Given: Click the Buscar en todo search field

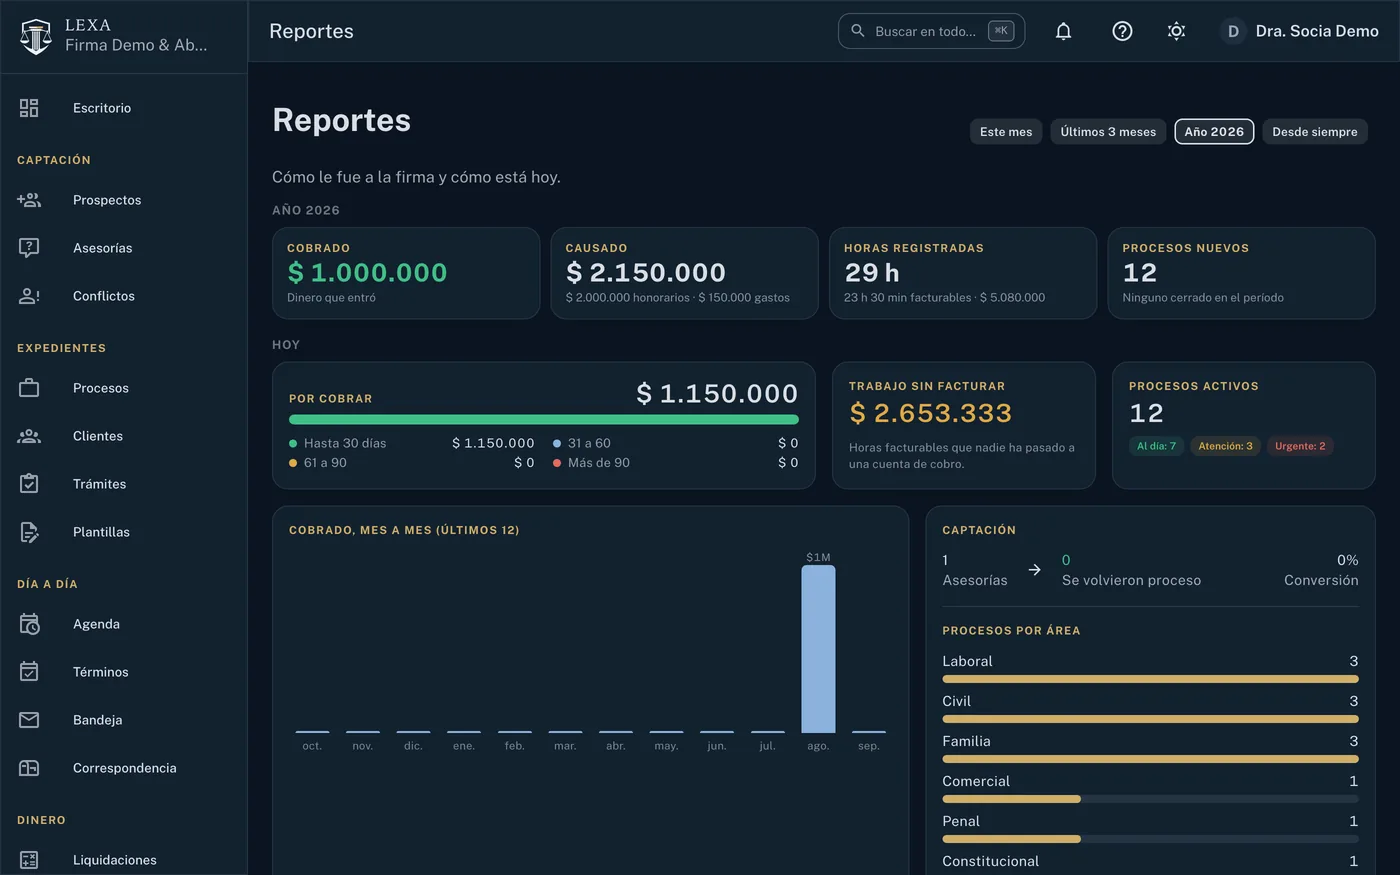Looking at the screenshot, I should (931, 31).
